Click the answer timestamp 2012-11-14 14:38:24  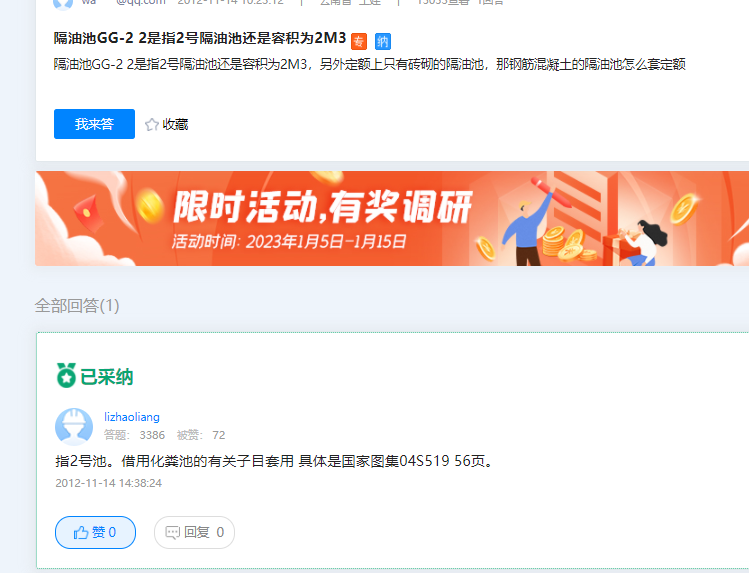pos(108,483)
